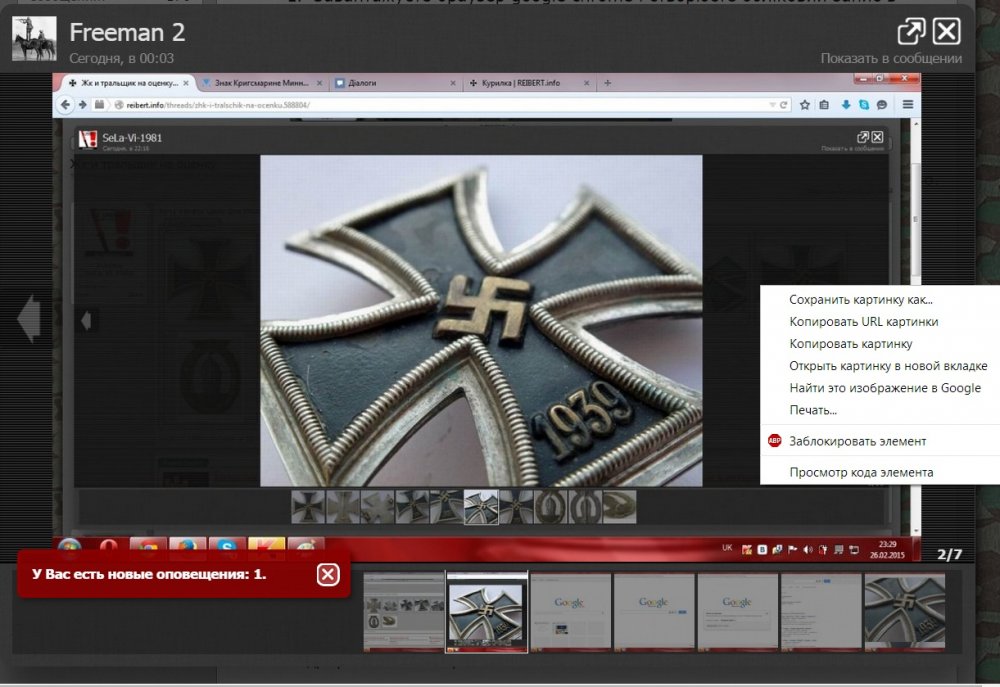Open Freeman 2 profile name link

click(x=127, y=32)
